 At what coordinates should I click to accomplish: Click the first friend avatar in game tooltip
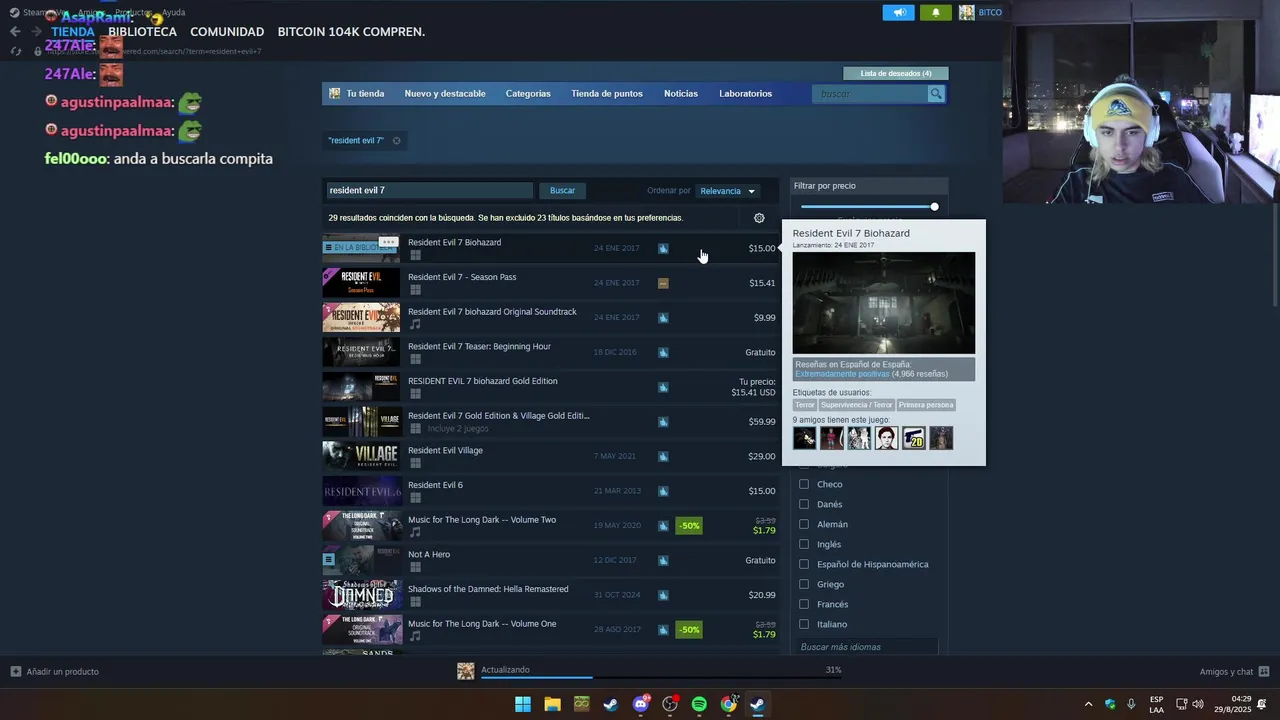coord(805,438)
